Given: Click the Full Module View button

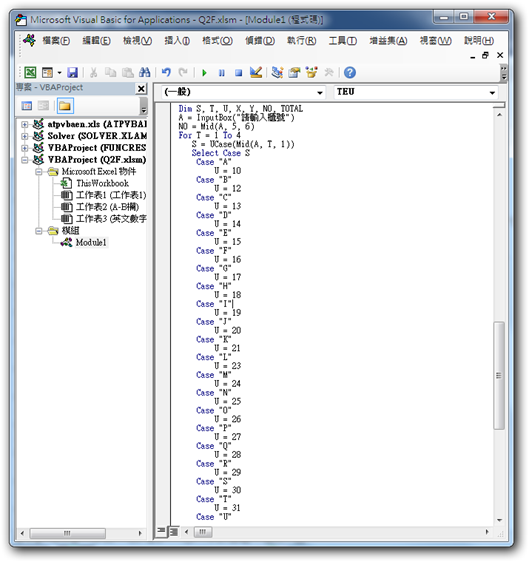Looking at the screenshot, I should click(174, 531).
